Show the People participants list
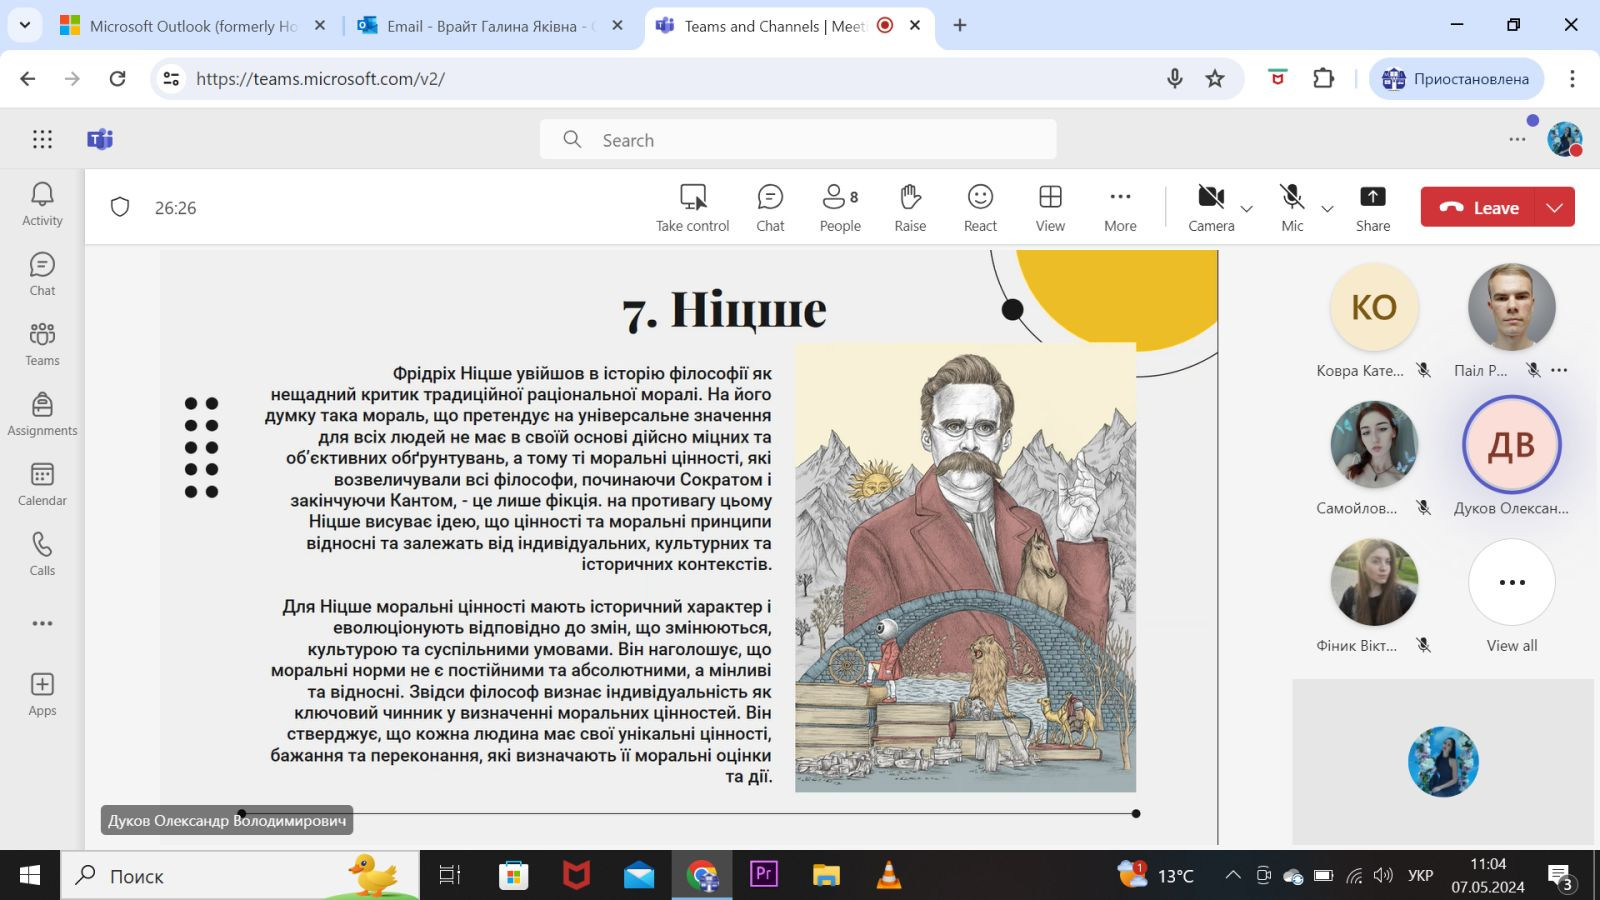The image size is (1600, 900). click(840, 207)
